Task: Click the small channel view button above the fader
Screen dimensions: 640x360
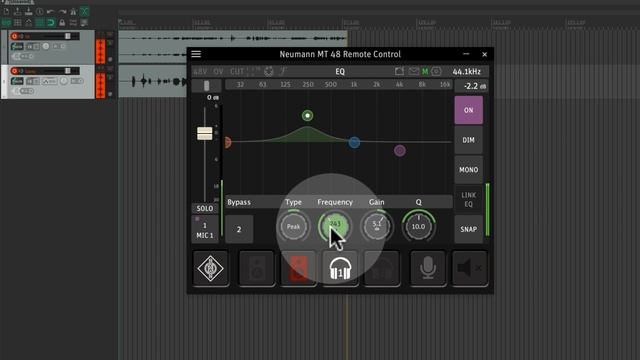Action: pos(207,85)
